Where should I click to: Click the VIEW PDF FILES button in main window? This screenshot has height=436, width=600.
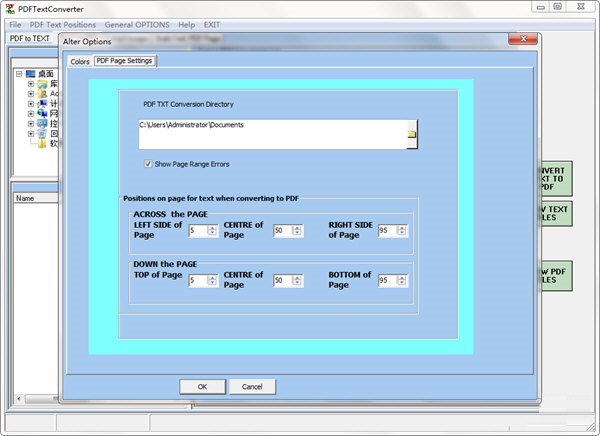click(x=556, y=276)
